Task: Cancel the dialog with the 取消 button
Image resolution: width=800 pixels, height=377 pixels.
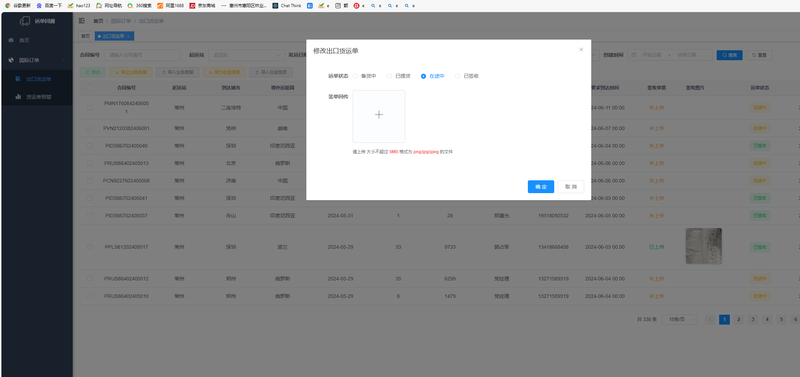Action: coord(570,187)
